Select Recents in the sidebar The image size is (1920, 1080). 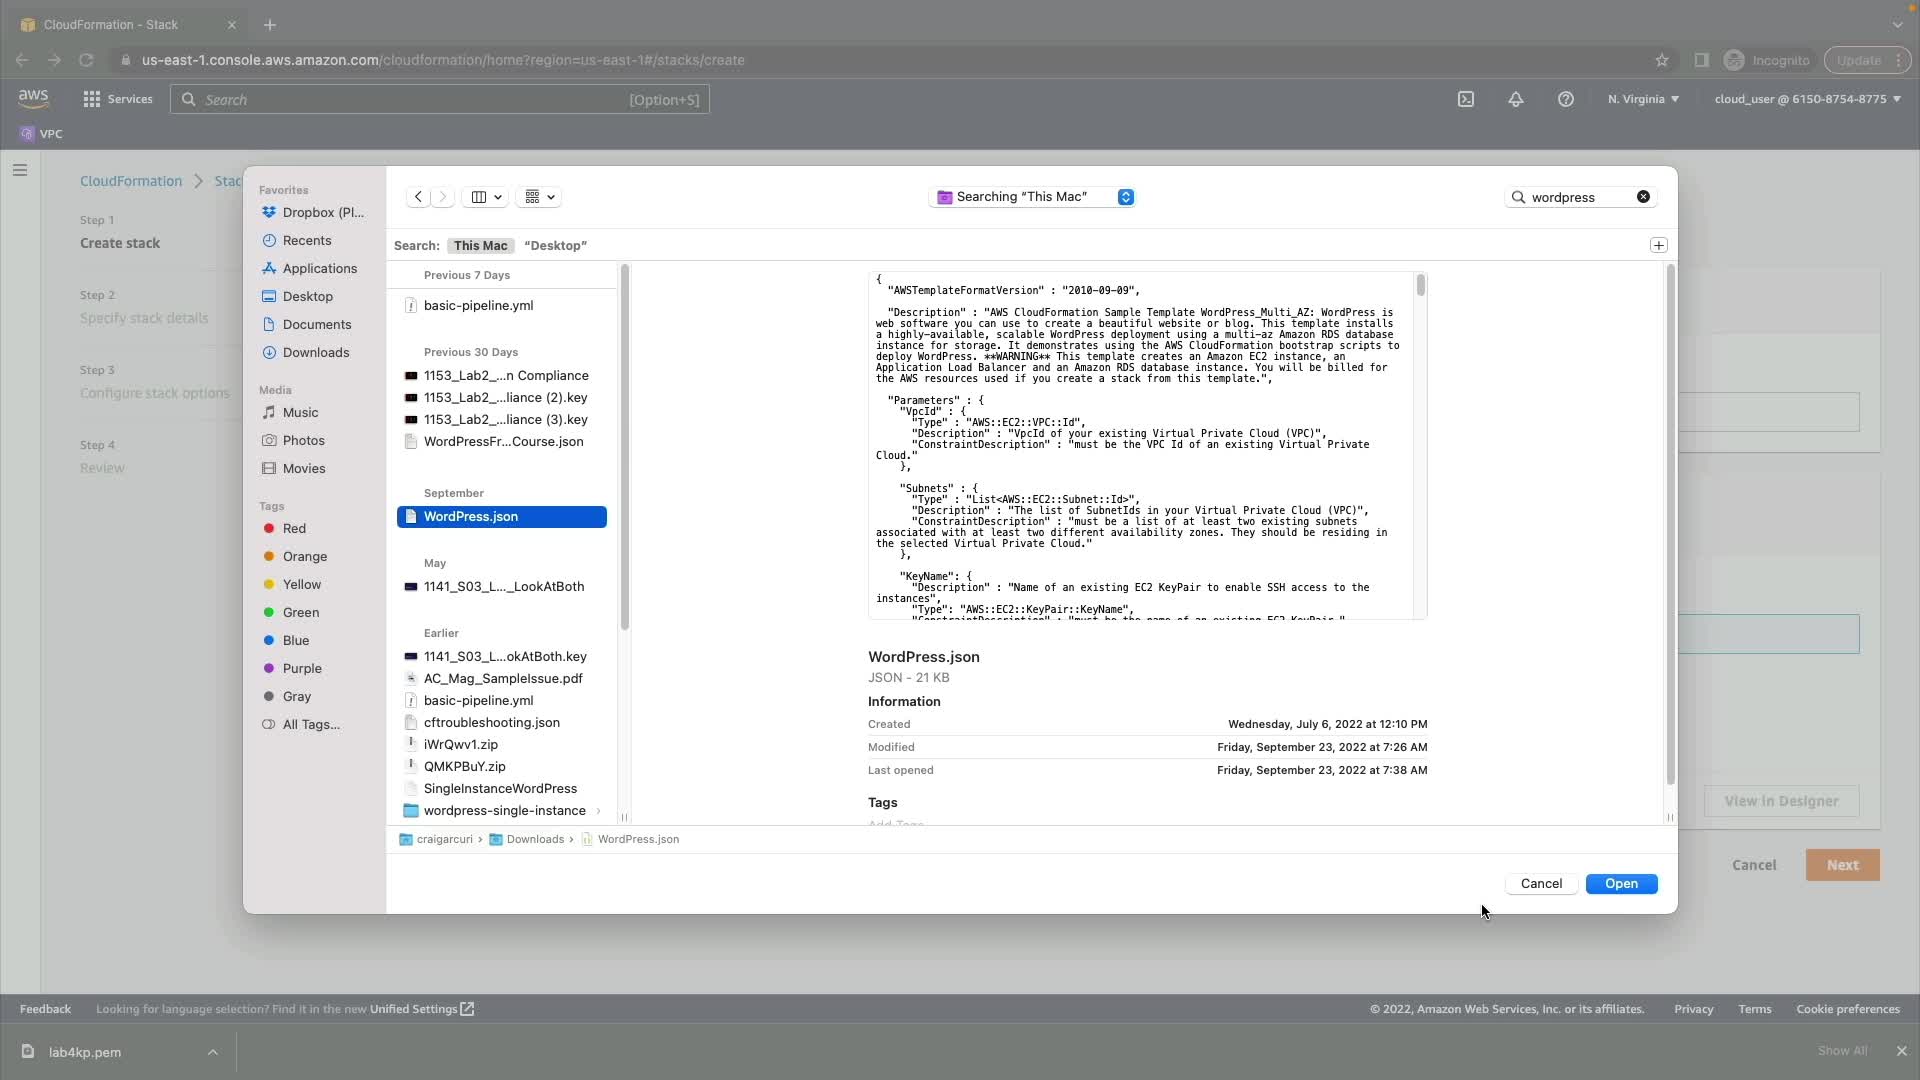[x=306, y=241]
